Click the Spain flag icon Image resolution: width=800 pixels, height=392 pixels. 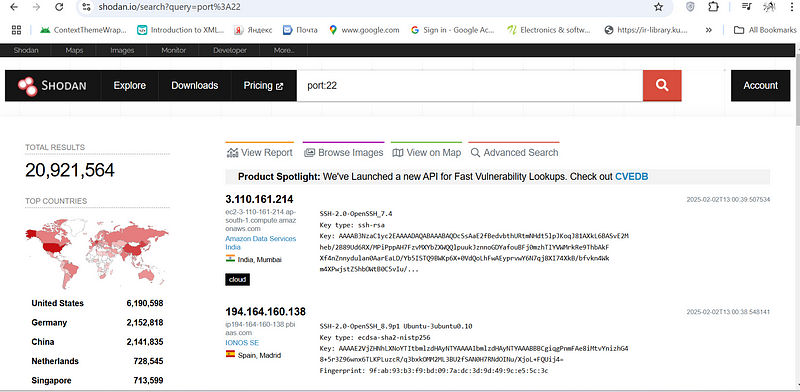[x=230, y=354]
